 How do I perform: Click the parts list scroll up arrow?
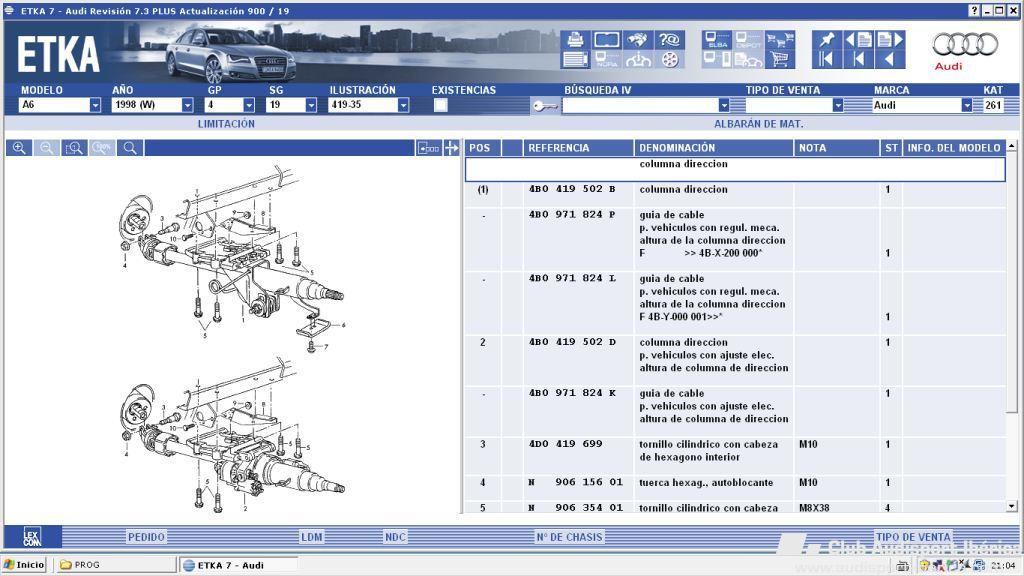click(x=1012, y=146)
